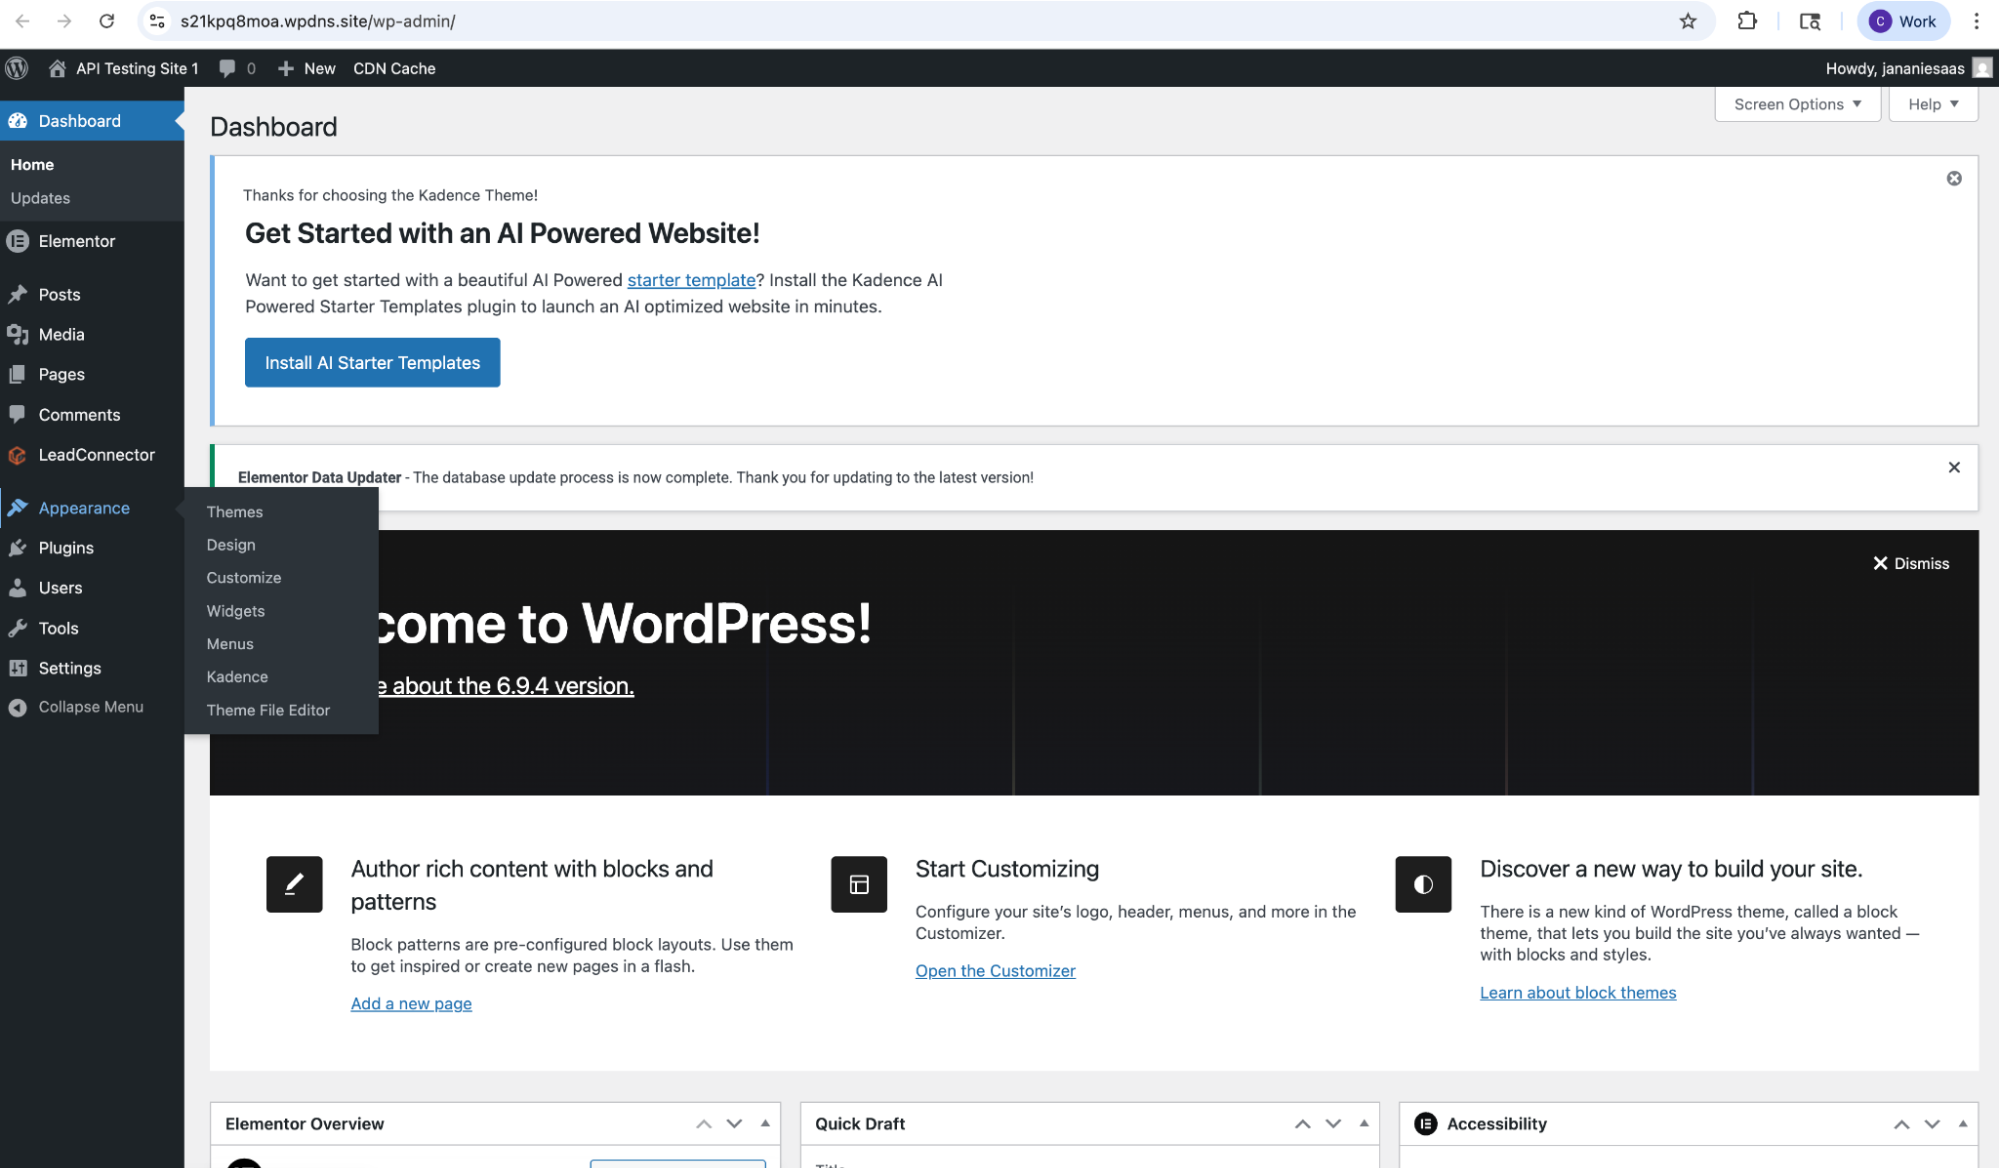Screen dimensions: 1999x1169
Task: Click the WordPress logo icon in admin bar
Action: (x=17, y=68)
